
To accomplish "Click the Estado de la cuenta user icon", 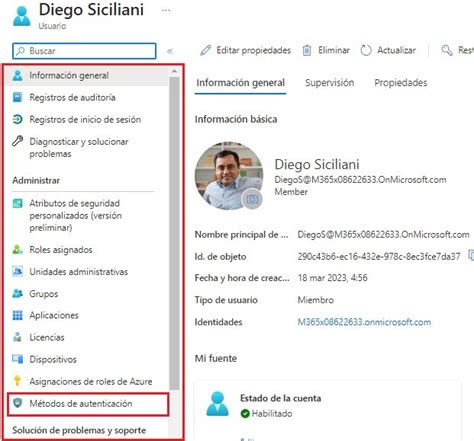I will [x=218, y=404].
